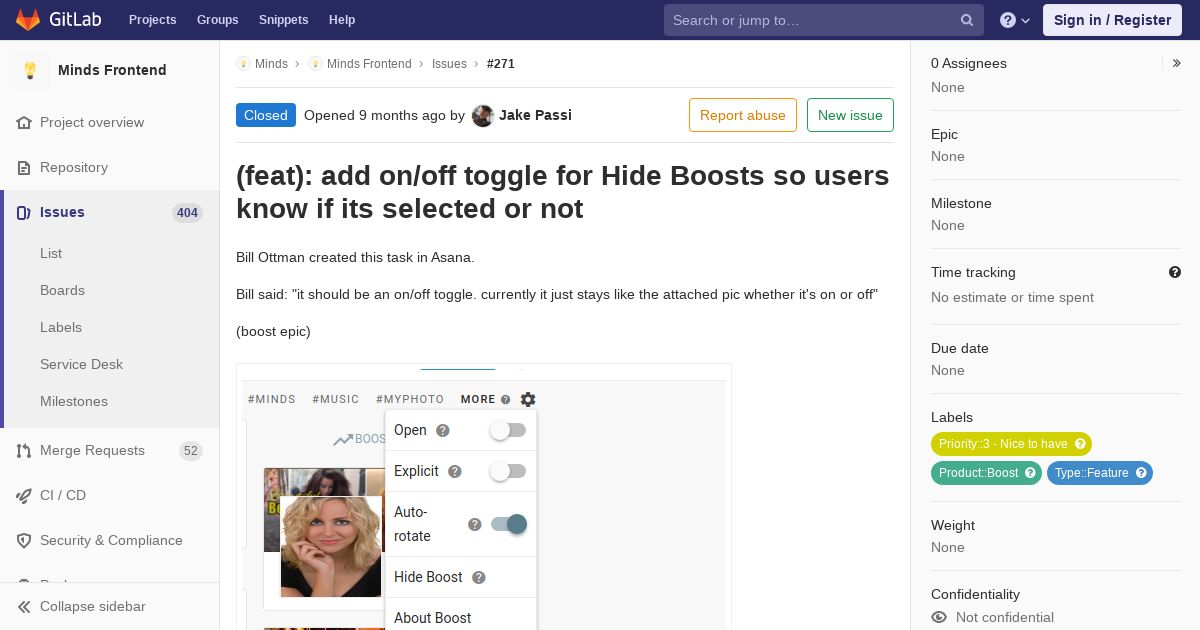
Task: Click the Repository file icon
Action: pyautogui.click(x=24, y=167)
